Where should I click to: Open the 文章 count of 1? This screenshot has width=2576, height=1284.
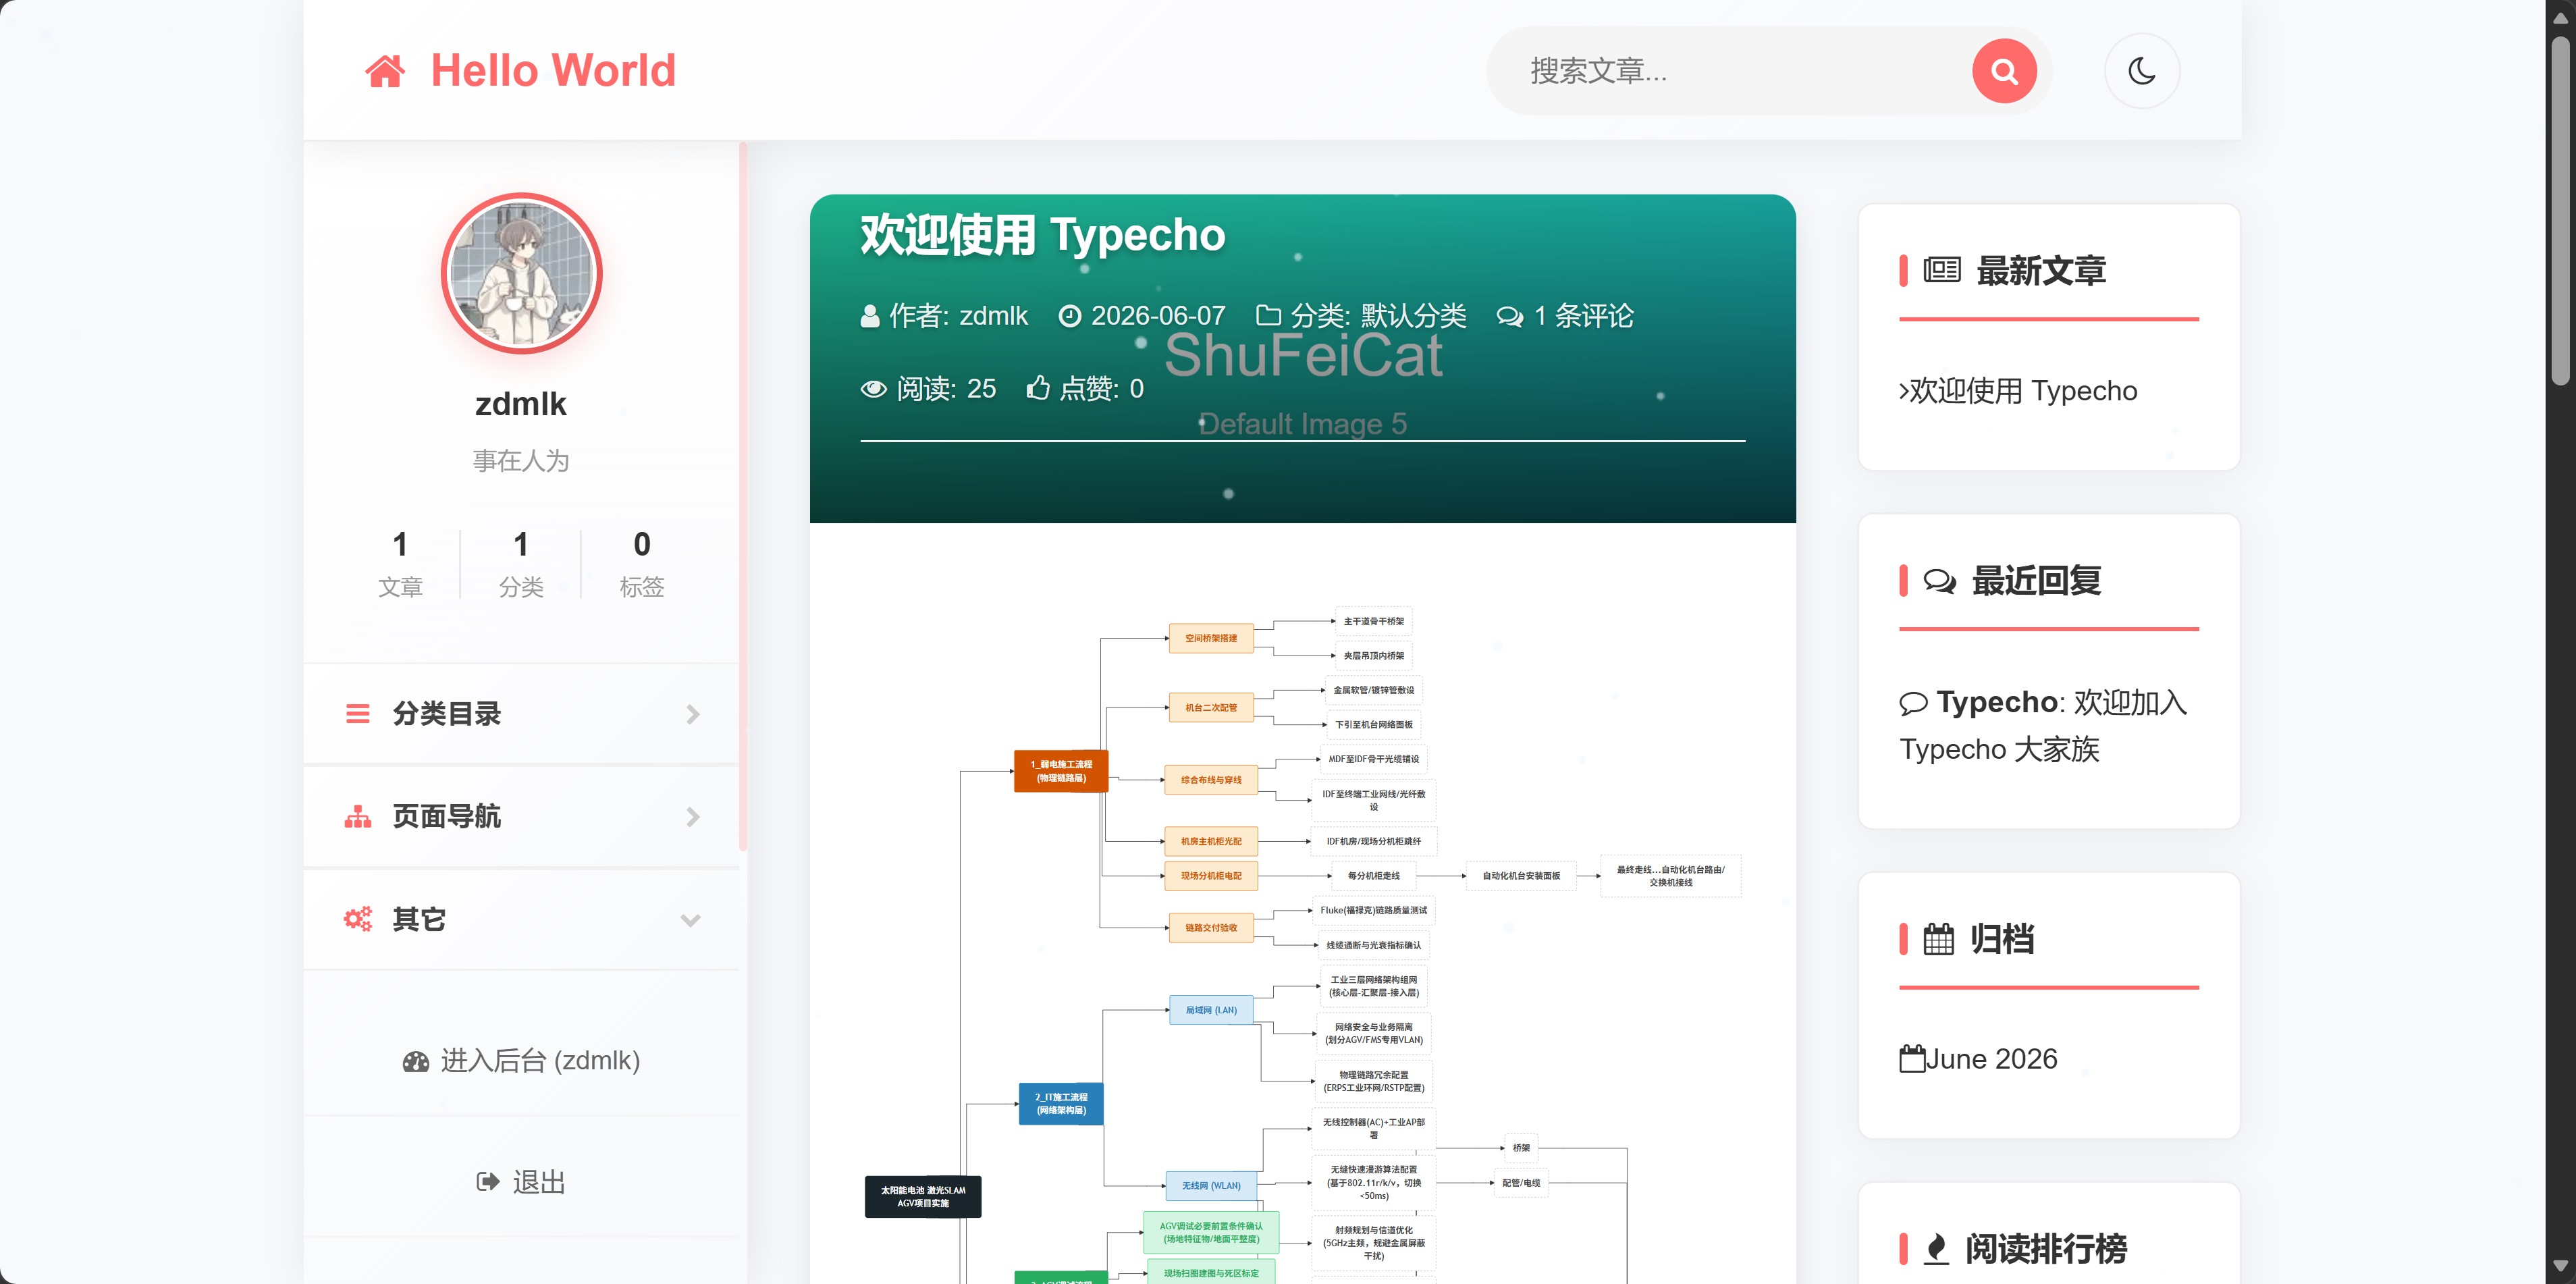click(400, 564)
